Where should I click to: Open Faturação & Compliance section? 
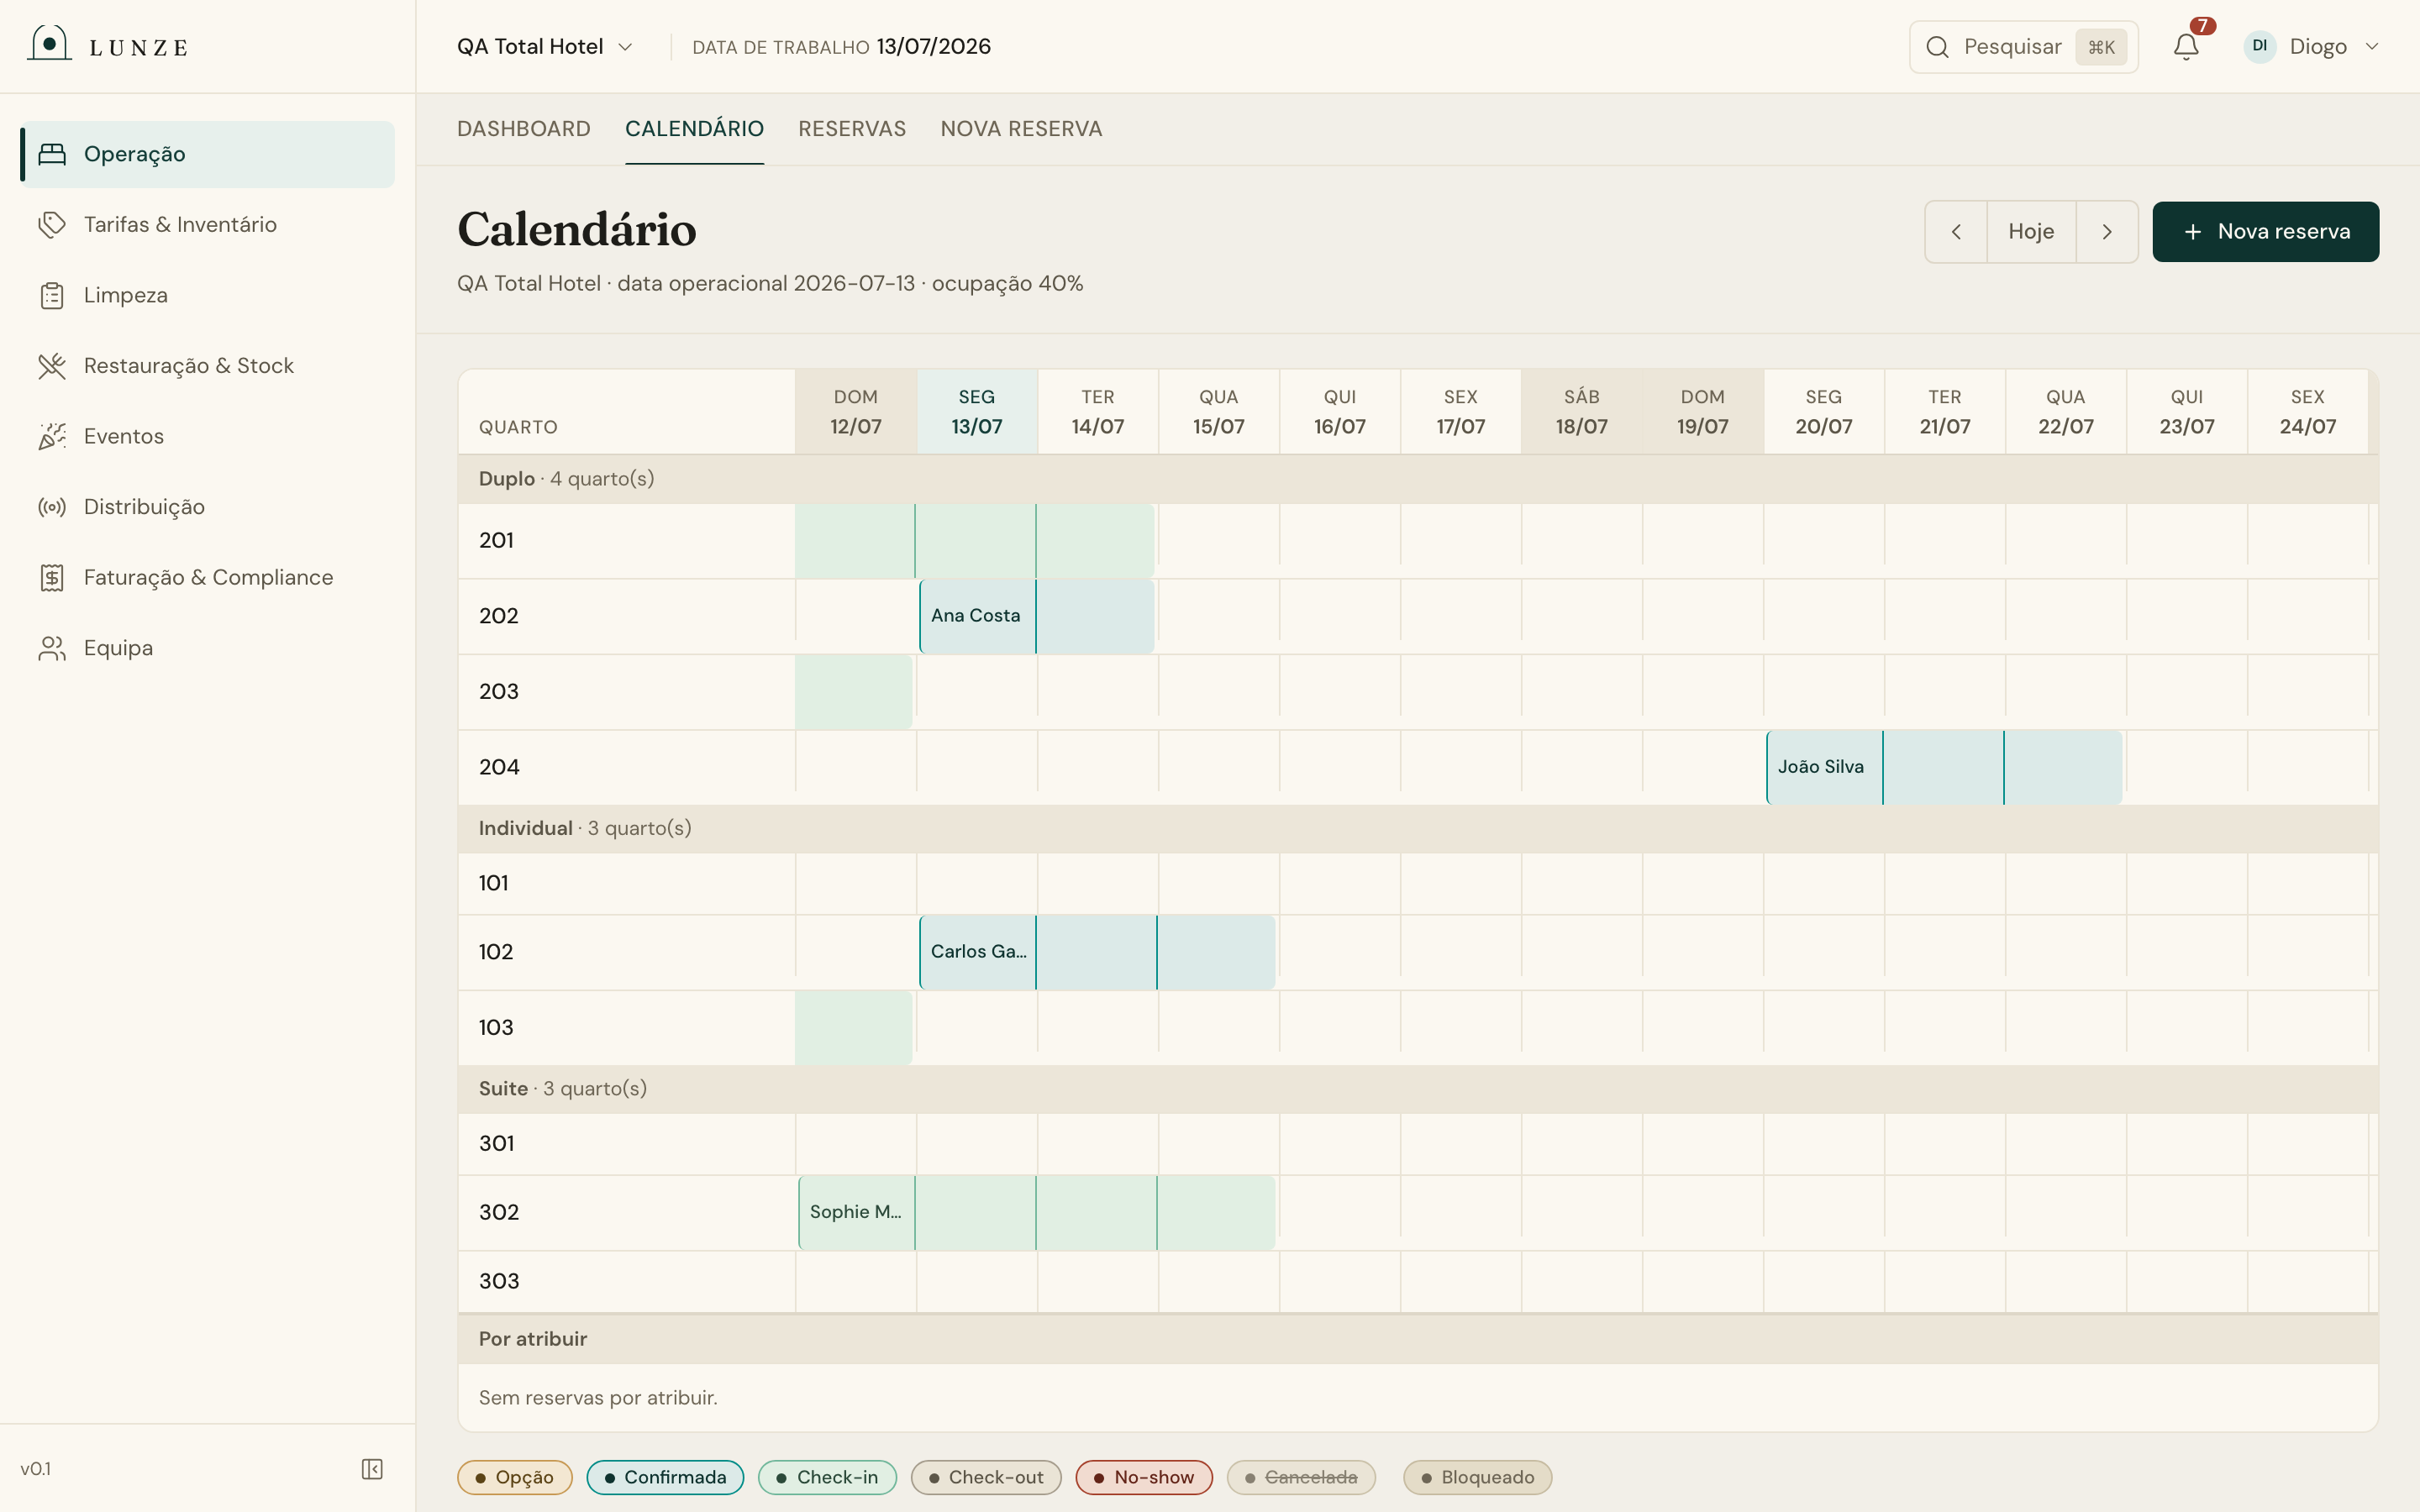(x=207, y=577)
